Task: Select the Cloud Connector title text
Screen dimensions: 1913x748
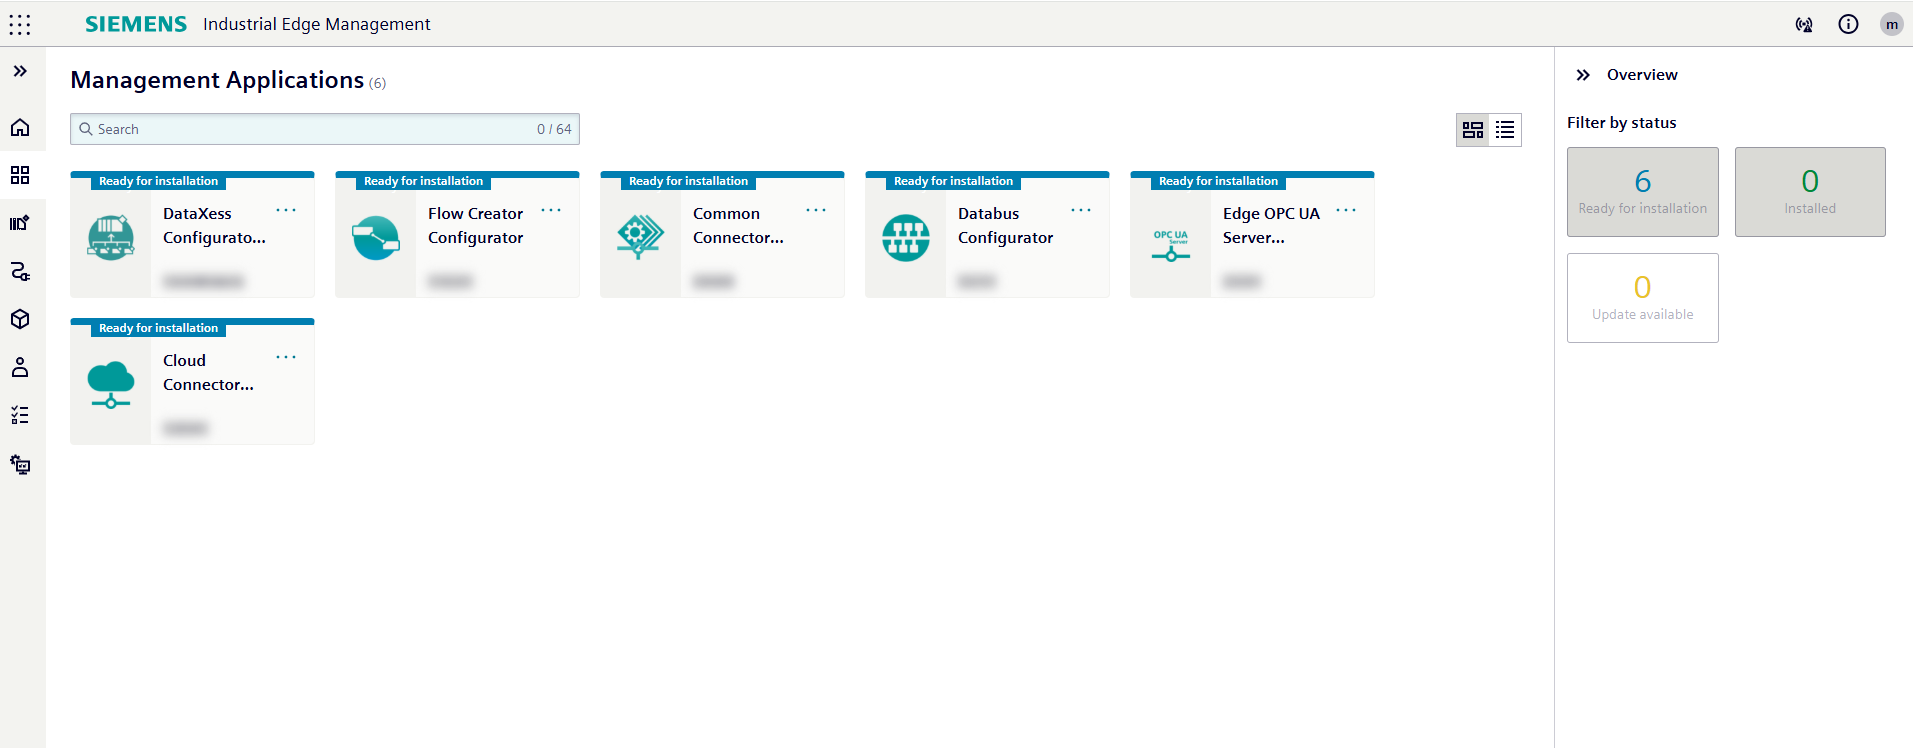Action: (208, 372)
